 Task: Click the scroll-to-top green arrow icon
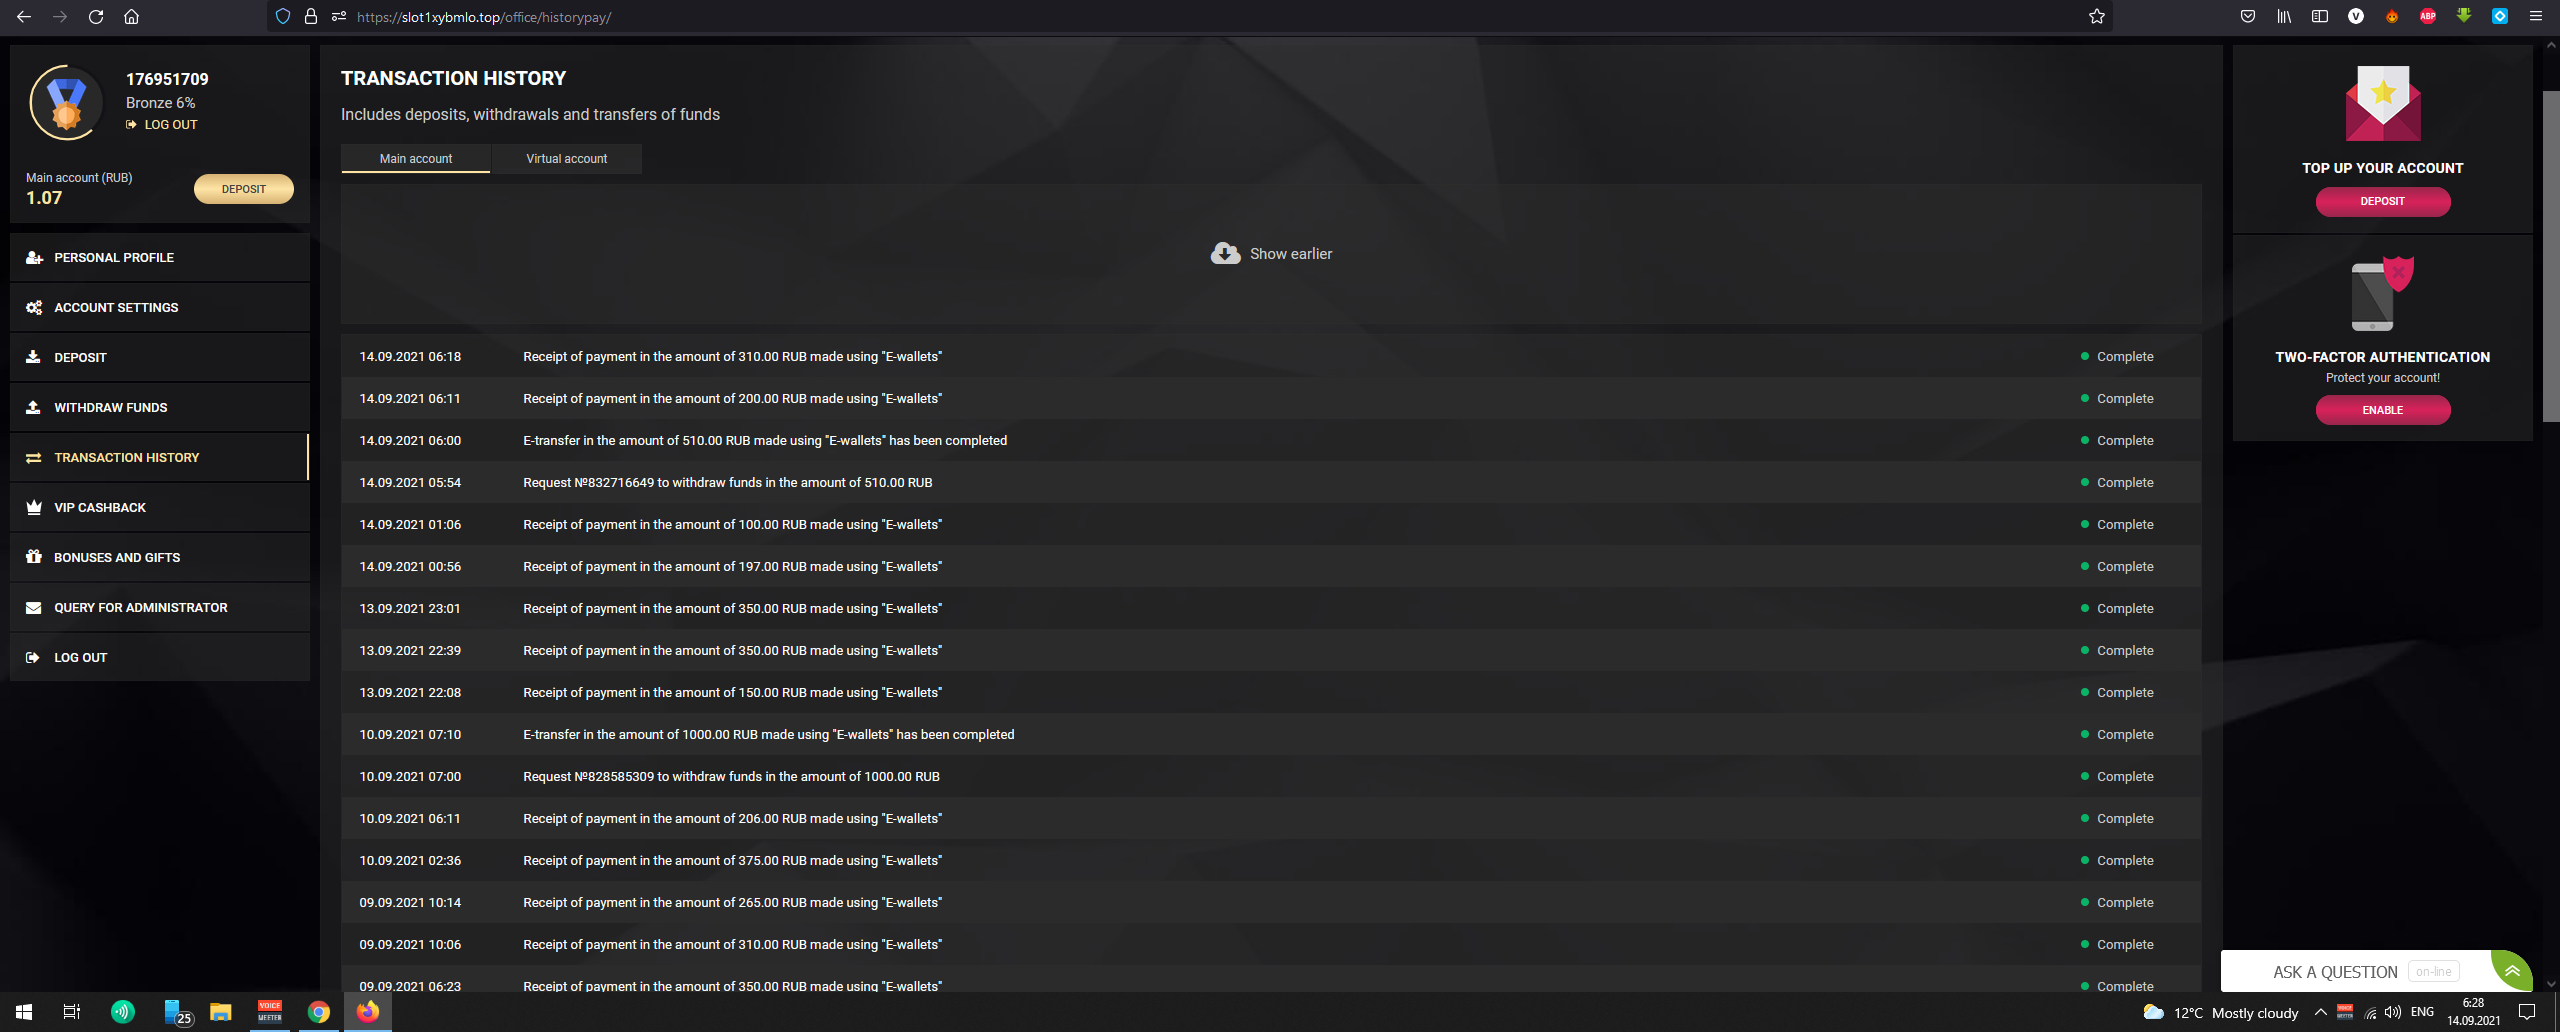tap(2511, 971)
